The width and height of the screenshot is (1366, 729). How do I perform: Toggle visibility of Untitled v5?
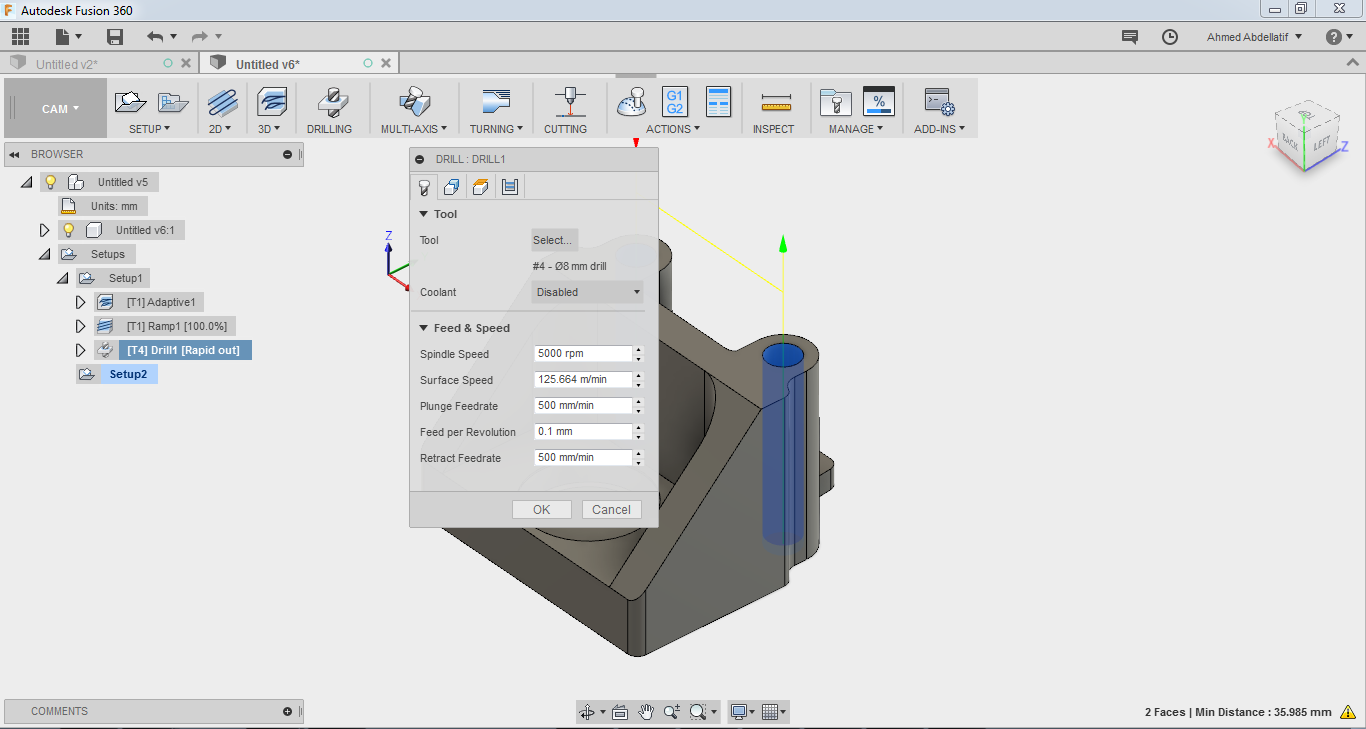tap(51, 182)
